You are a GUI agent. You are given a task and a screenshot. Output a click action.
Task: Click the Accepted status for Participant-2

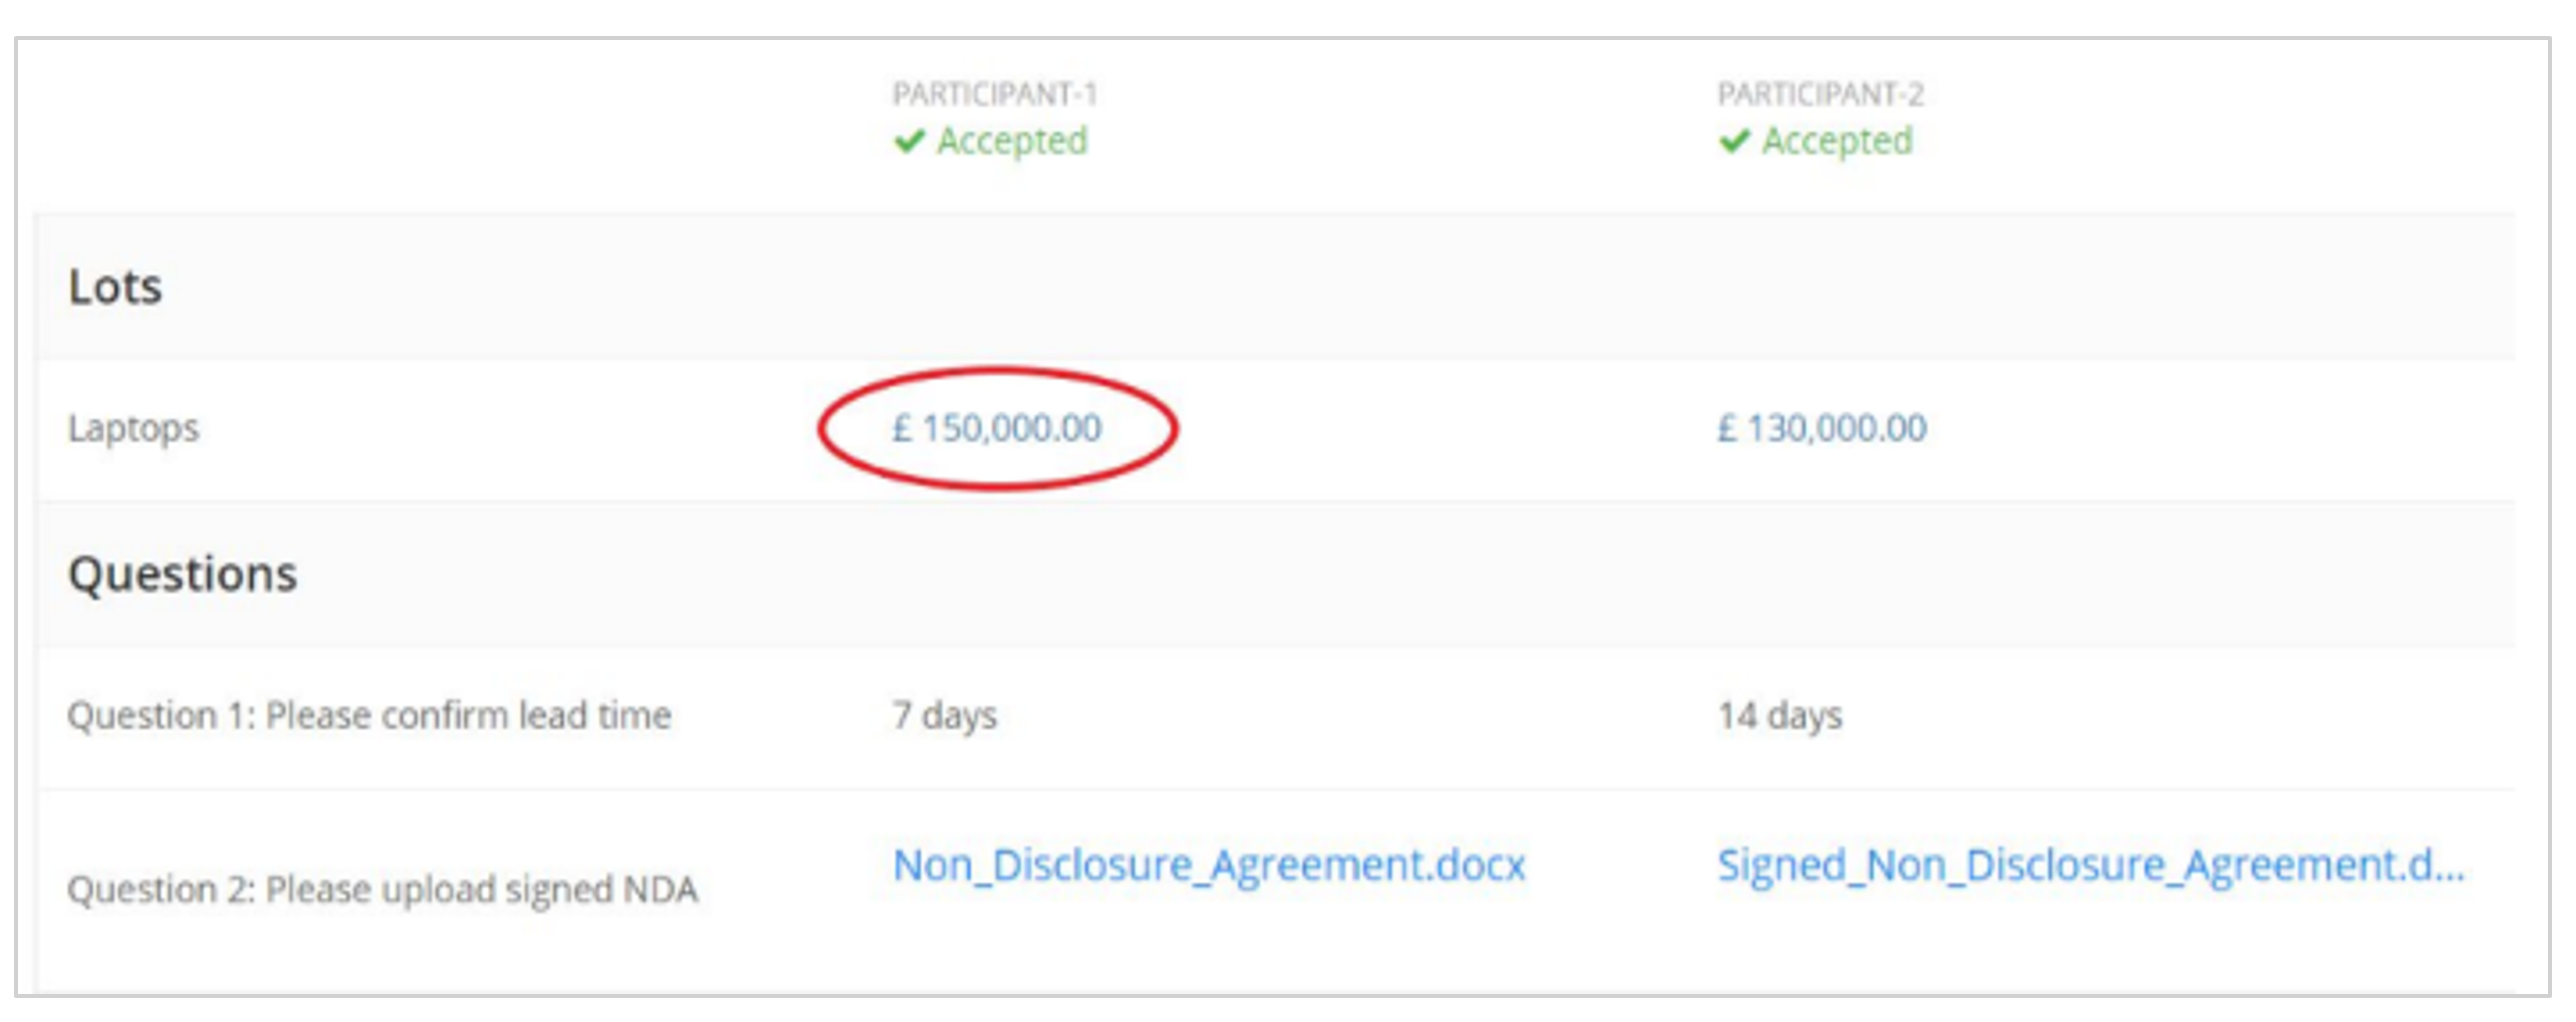click(1837, 141)
